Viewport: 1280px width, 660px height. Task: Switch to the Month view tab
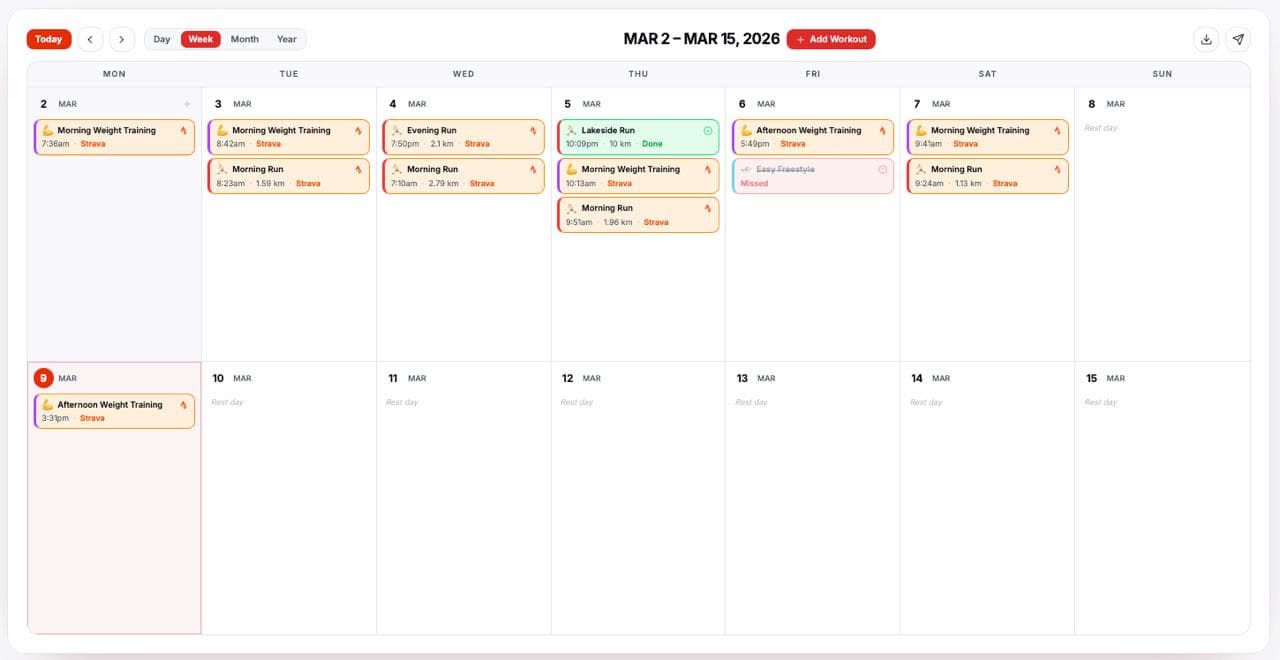pyautogui.click(x=244, y=39)
